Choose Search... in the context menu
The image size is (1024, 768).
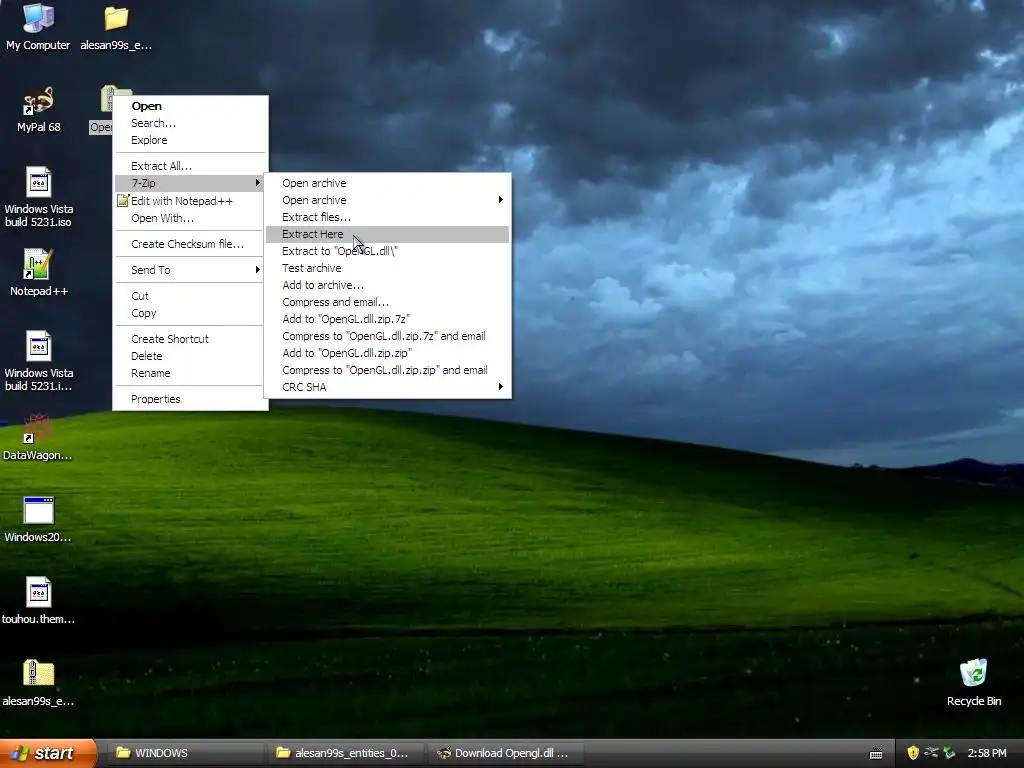pos(191,123)
